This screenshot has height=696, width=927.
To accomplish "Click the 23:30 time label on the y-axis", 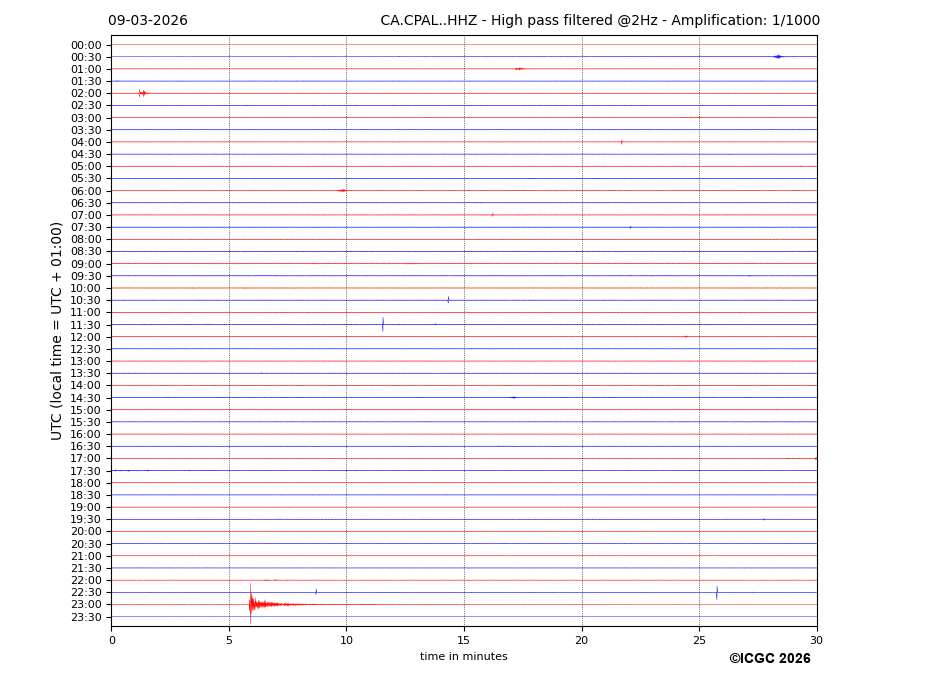I will (x=86, y=617).
